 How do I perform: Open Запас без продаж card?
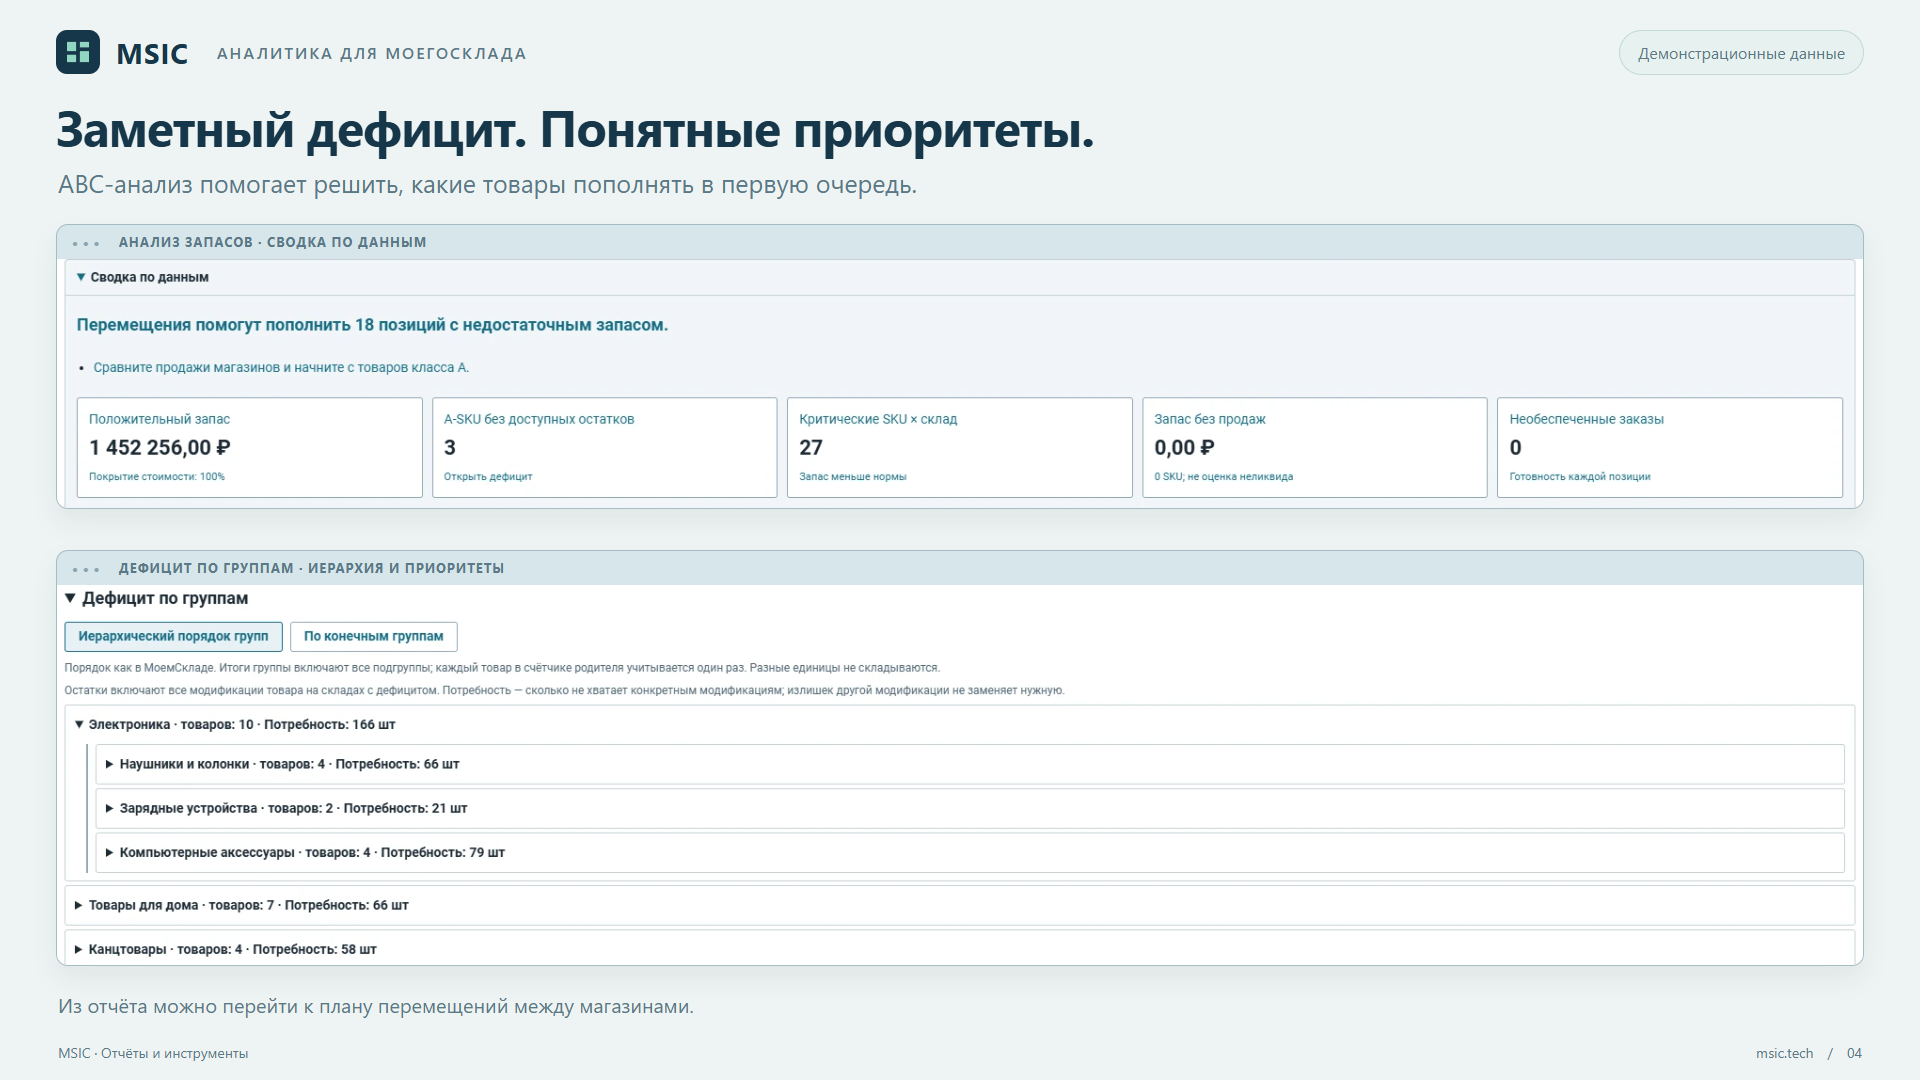pyautogui.click(x=1314, y=447)
